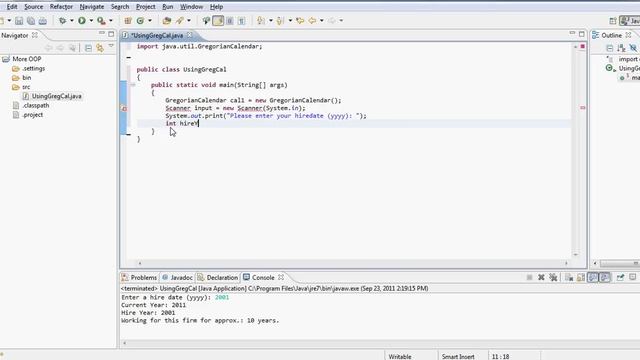640x360 pixels.
Task: Select the .classpath file in Navigator
Action: click(31, 105)
